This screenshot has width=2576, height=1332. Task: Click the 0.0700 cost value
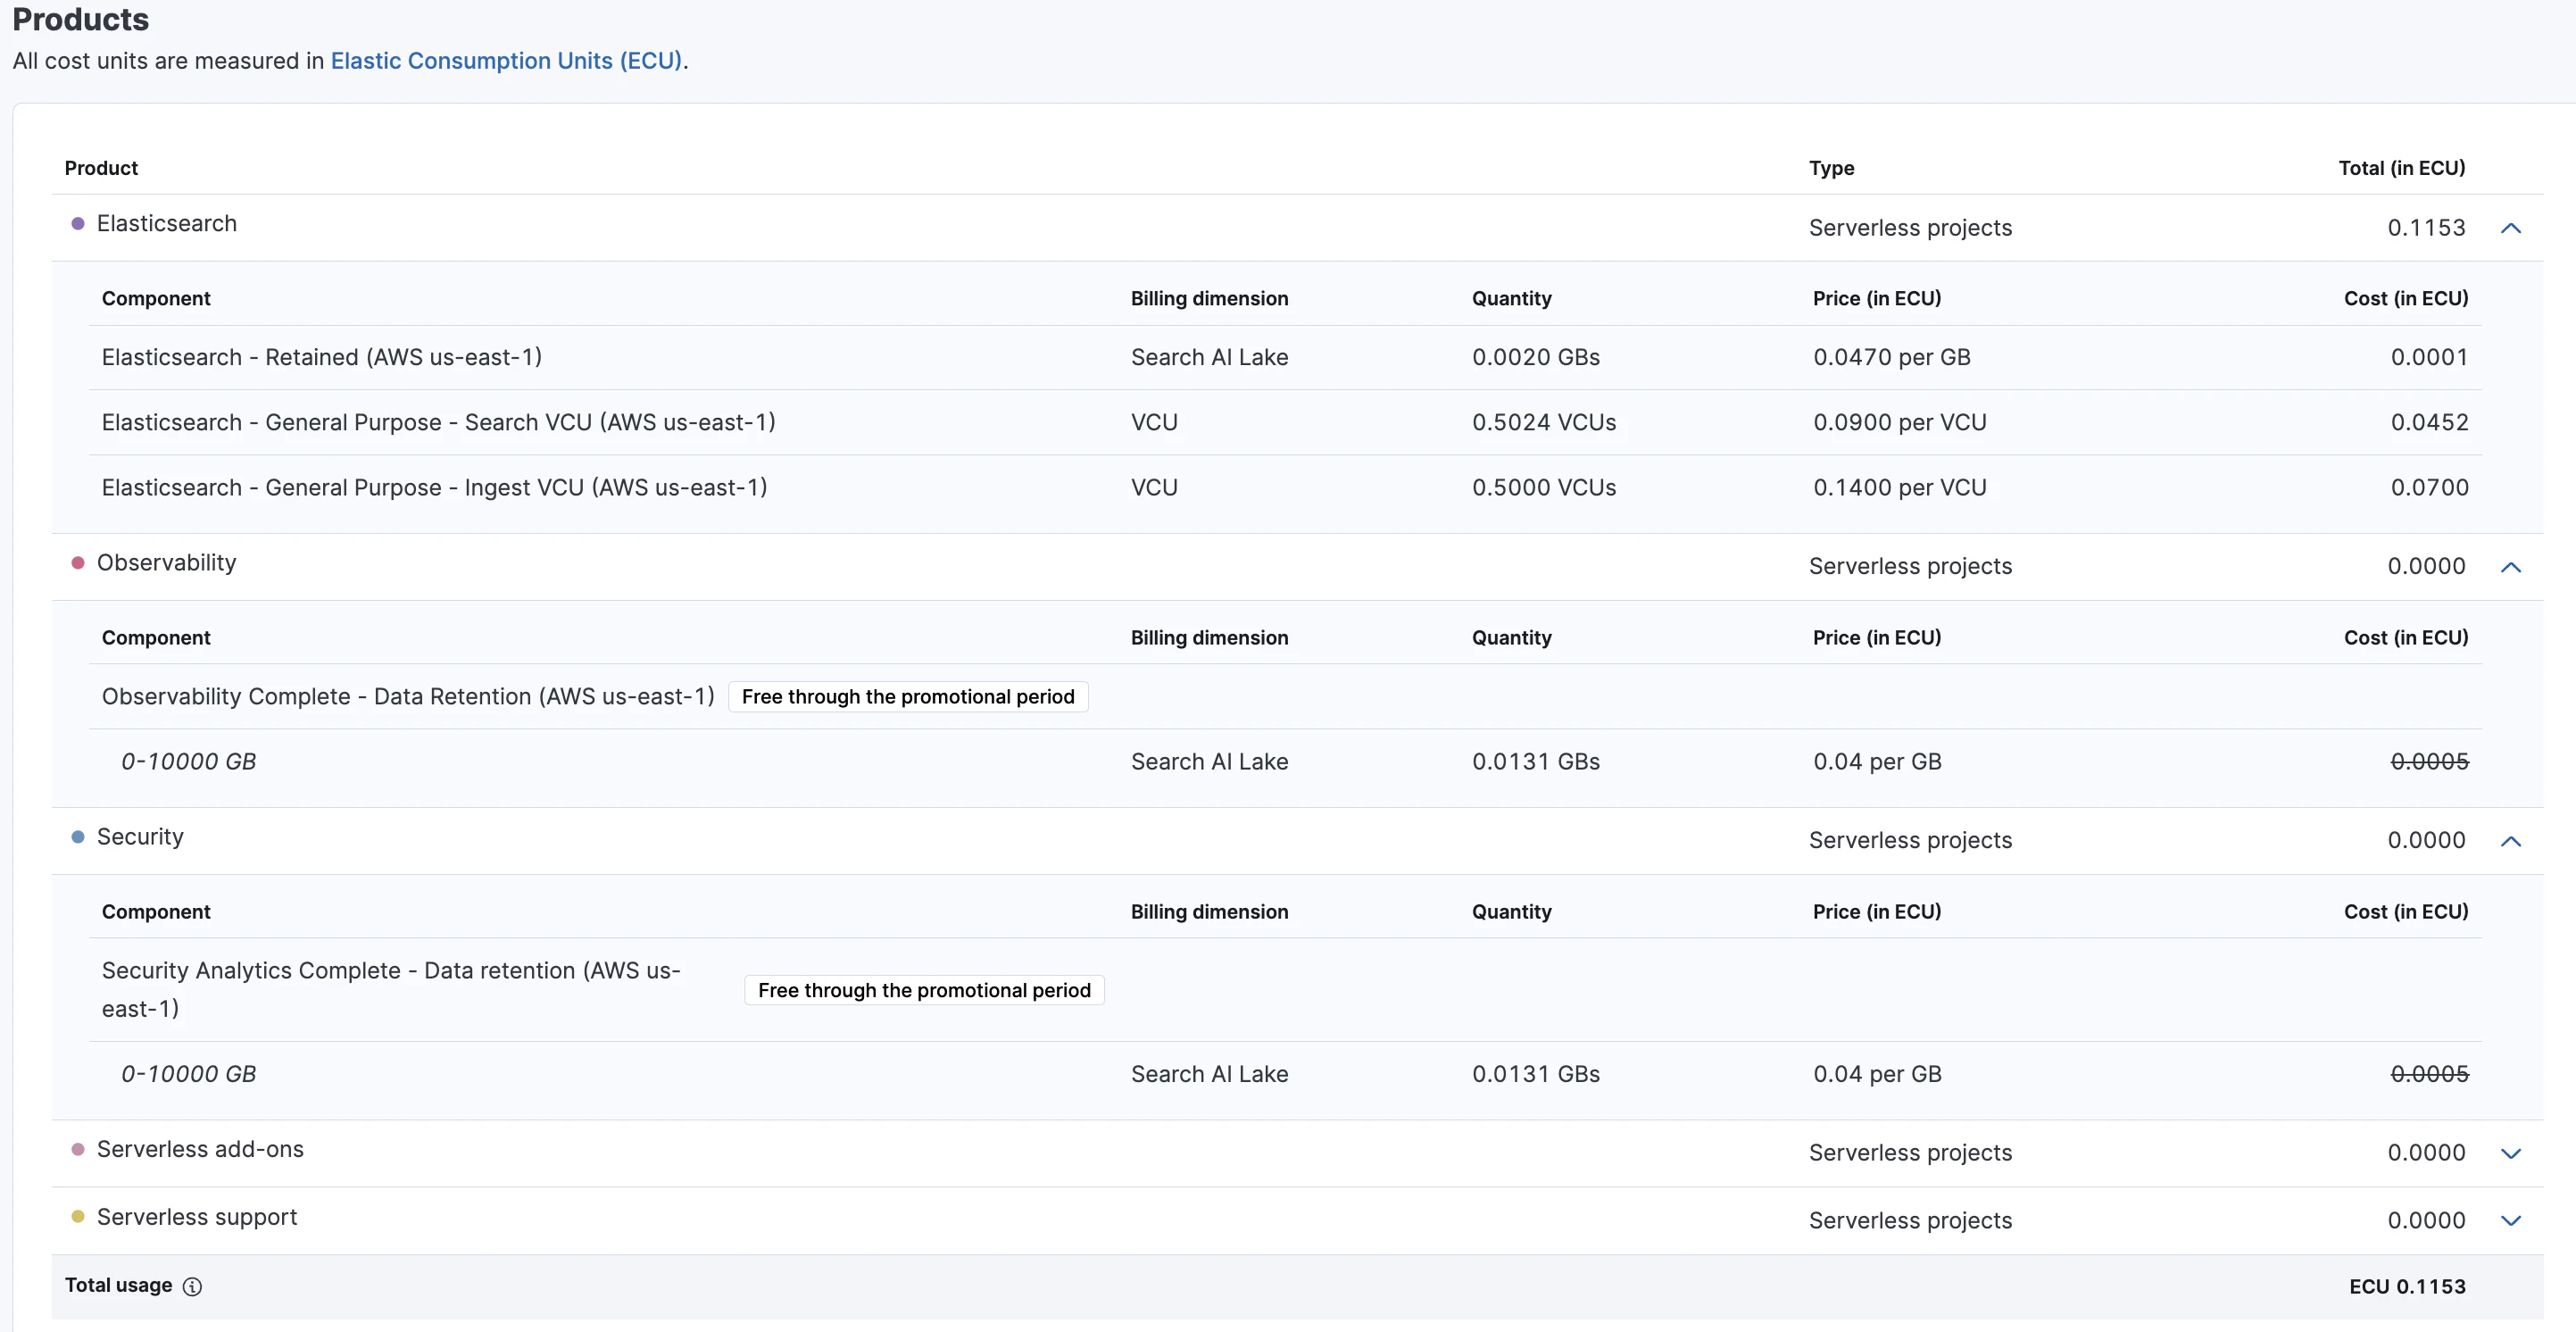click(x=2429, y=487)
